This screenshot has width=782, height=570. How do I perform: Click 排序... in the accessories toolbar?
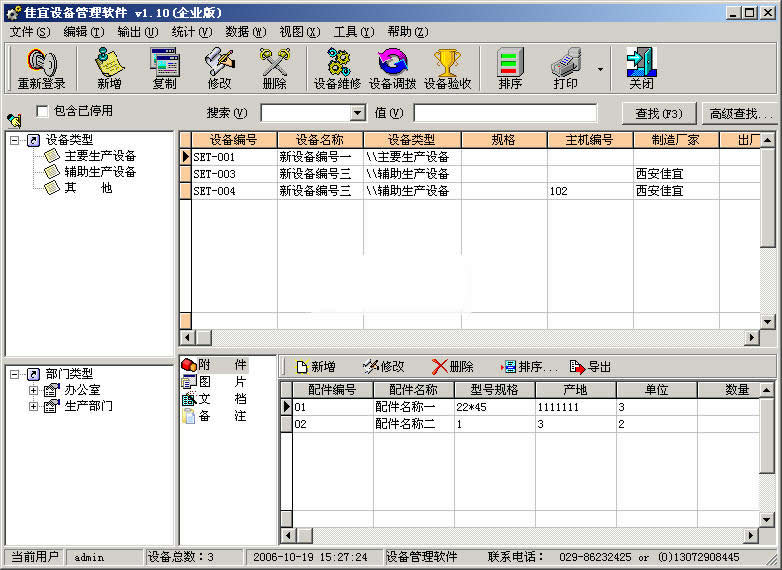(529, 367)
